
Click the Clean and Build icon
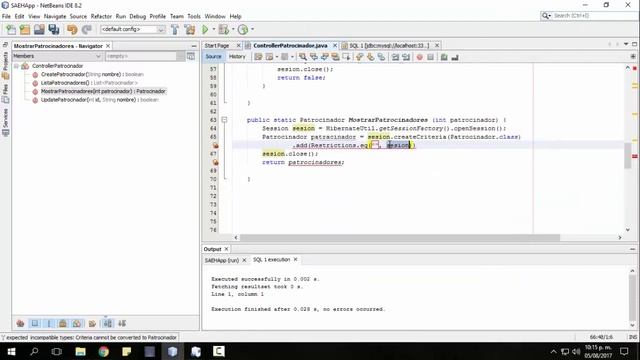190,29
